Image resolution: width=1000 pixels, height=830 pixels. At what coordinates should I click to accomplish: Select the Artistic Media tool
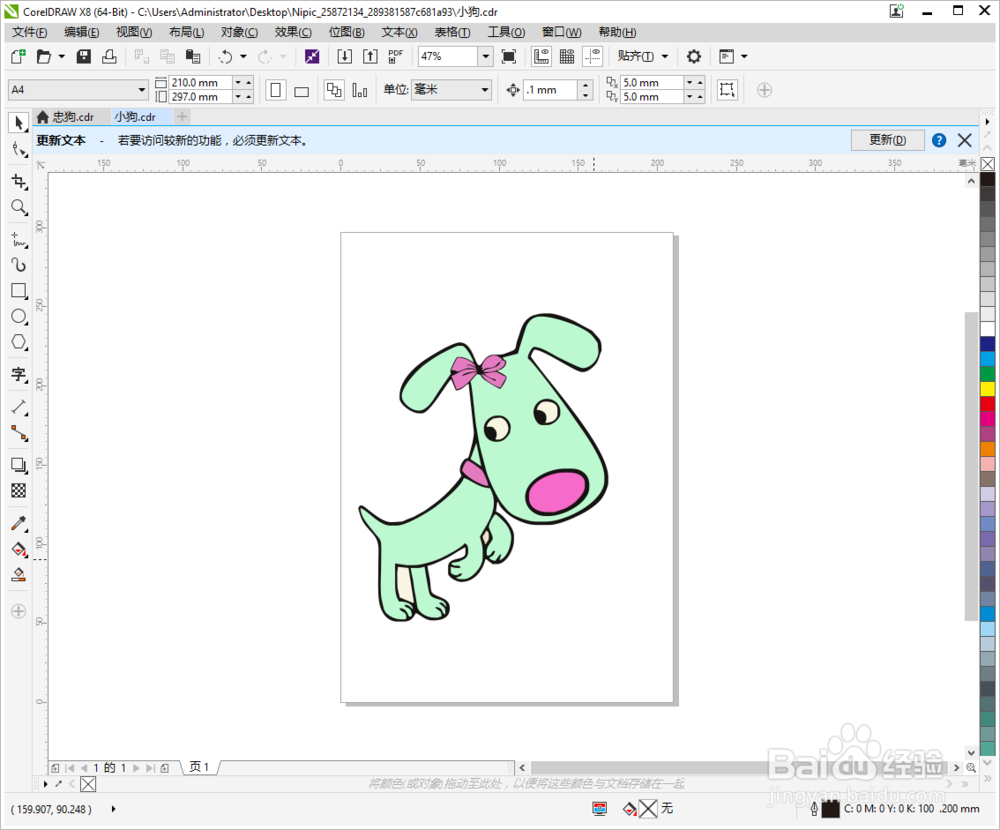(x=18, y=265)
